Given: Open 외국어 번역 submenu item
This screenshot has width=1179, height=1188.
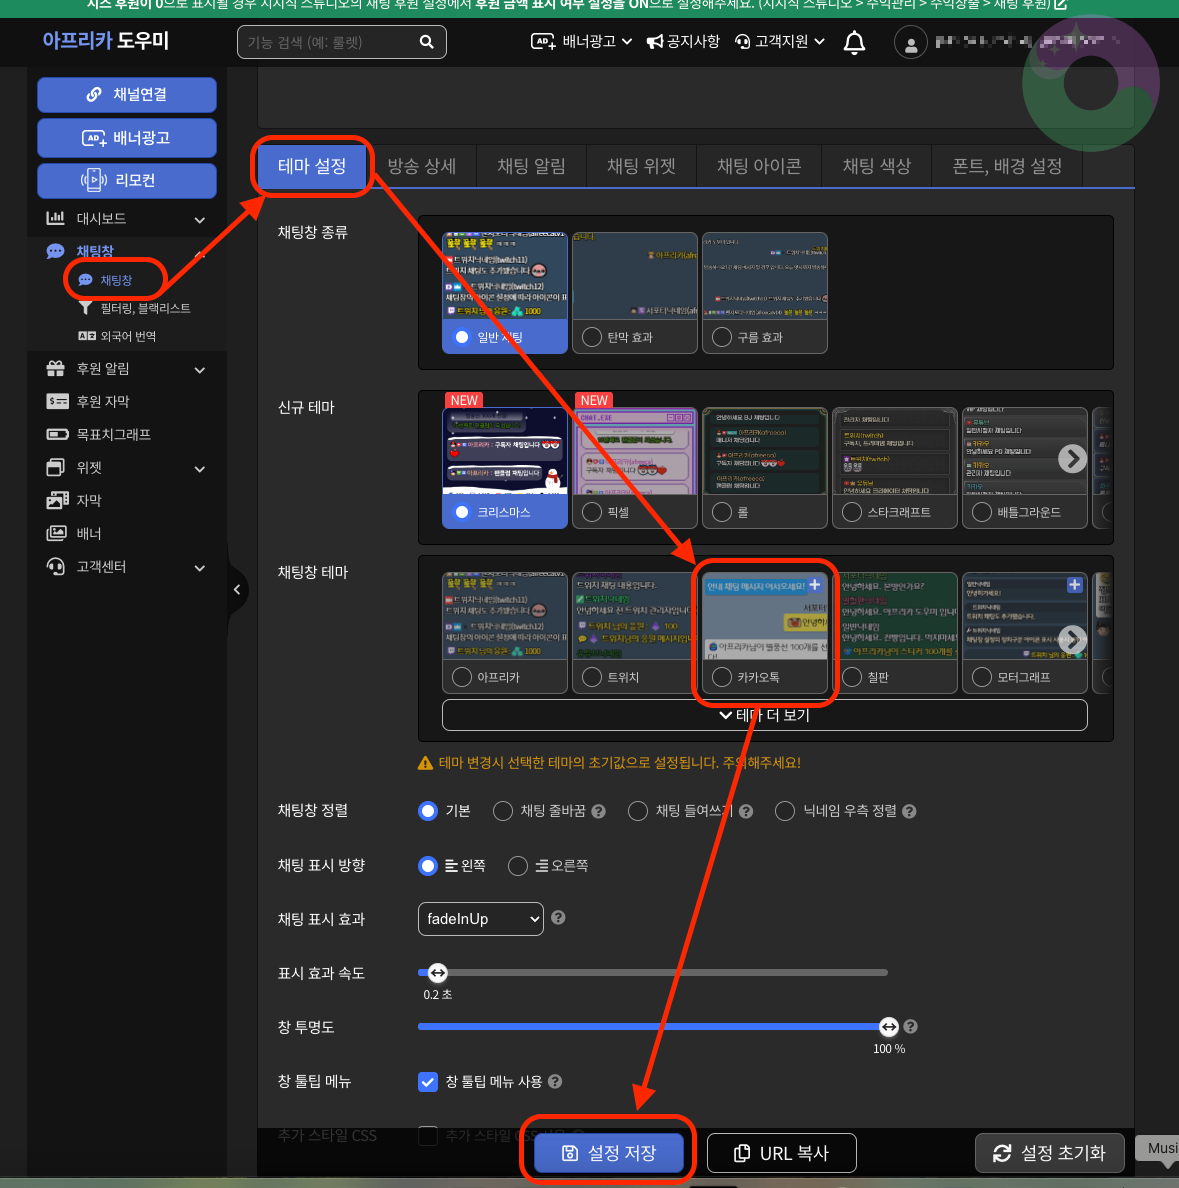Looking at the screenshot, I should 117,336.
